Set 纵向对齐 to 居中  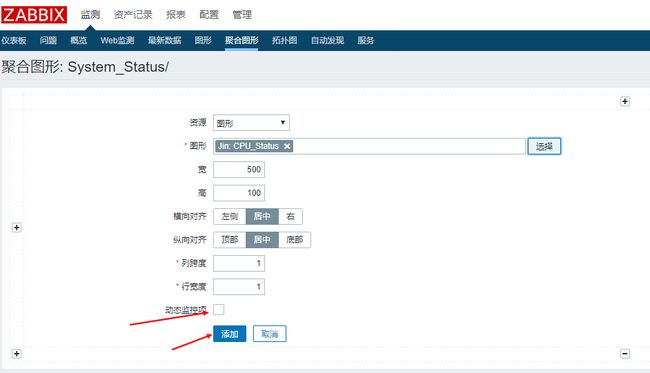(262, 240)
